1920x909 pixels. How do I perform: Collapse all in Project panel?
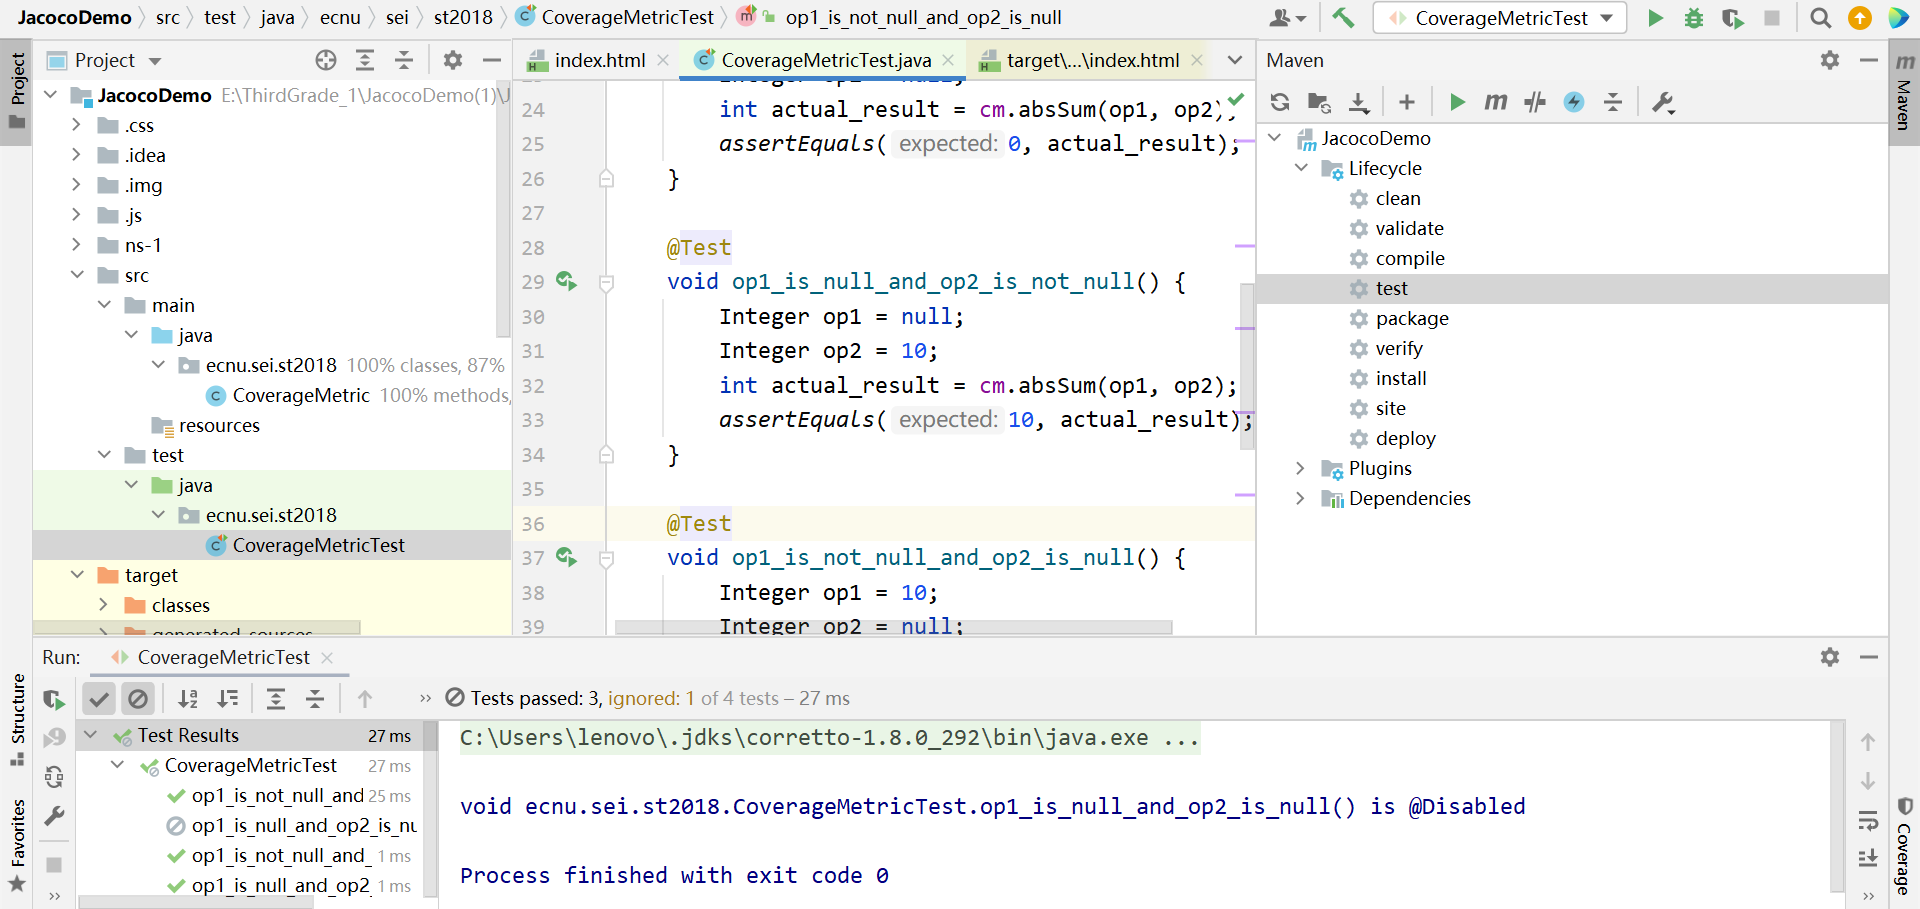pos(404,60)
